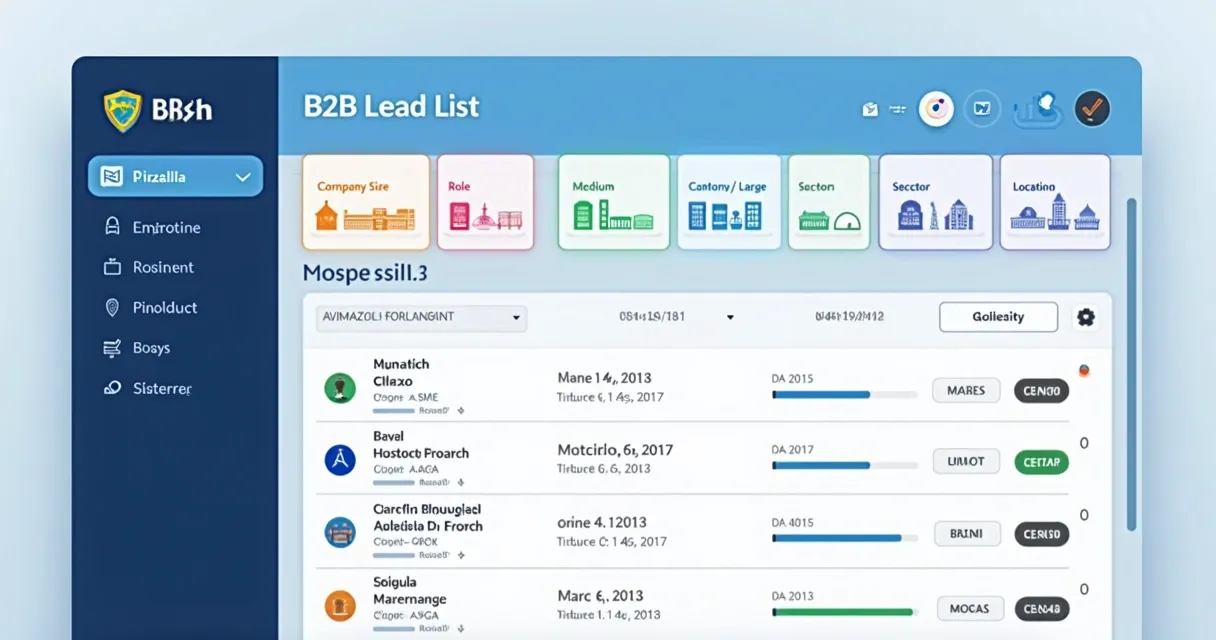Screen dimensions: 1216x640
Task: Click the lock icon beside Emirotine
Action: pos(112,227)
